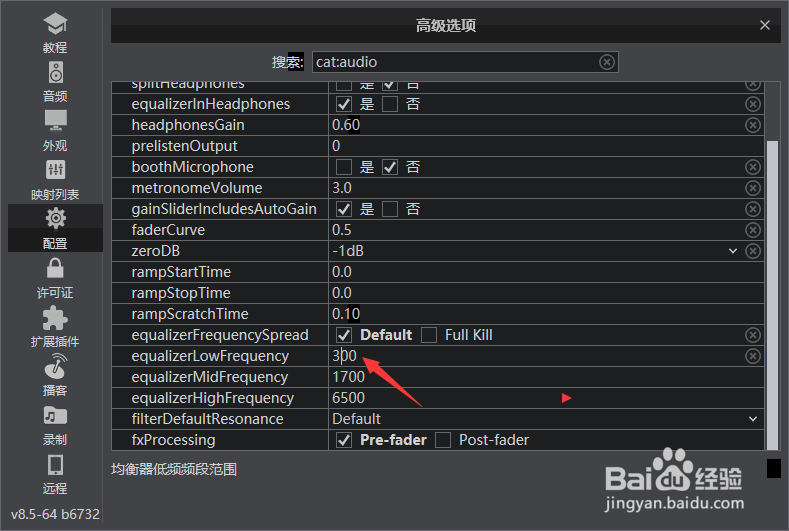Reset equalizerLowFrequency to default

753,356
